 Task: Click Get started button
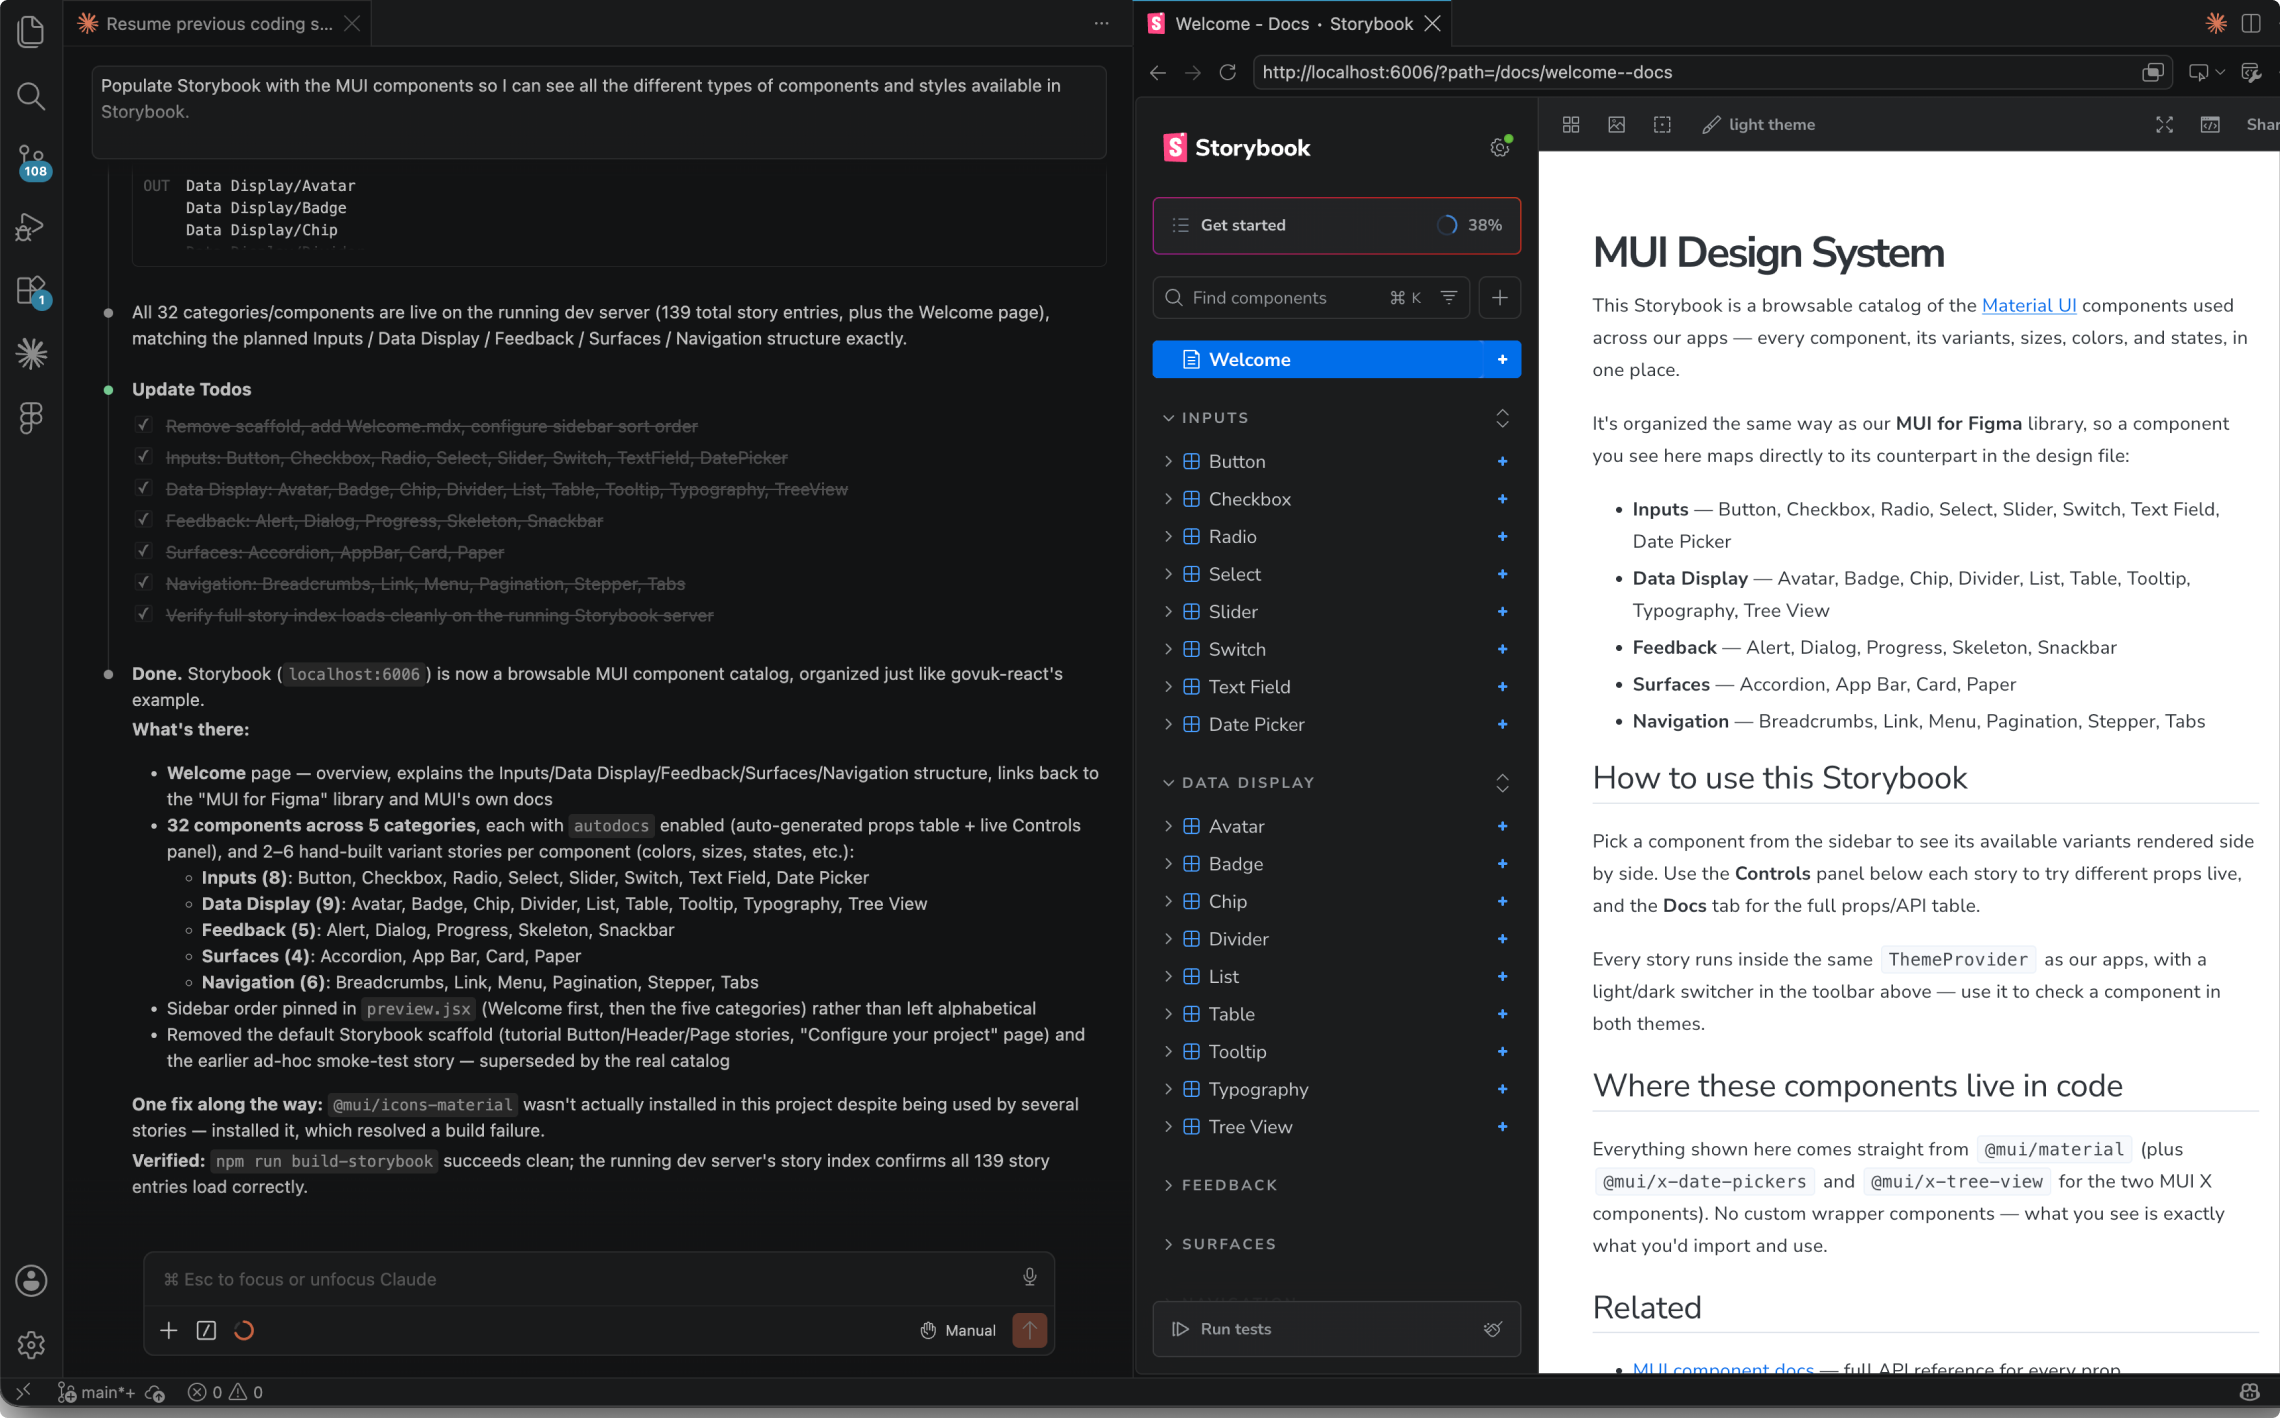(x=1336, y=225)
